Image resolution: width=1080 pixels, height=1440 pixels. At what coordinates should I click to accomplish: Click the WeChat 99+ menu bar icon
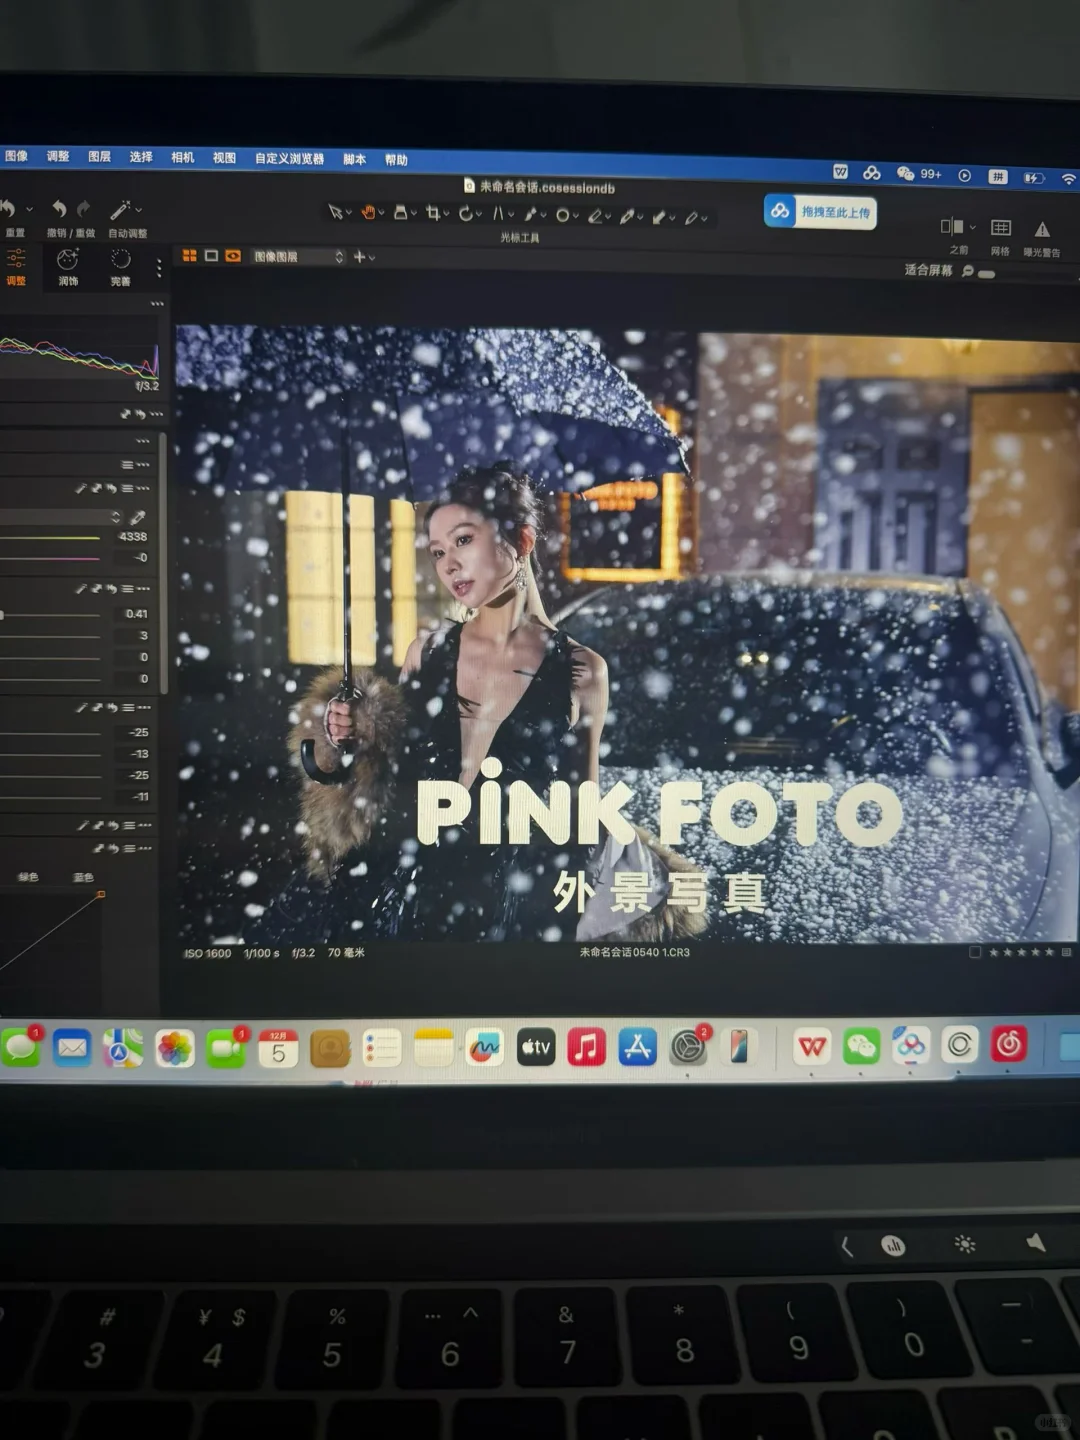click(x=919, y=174)
